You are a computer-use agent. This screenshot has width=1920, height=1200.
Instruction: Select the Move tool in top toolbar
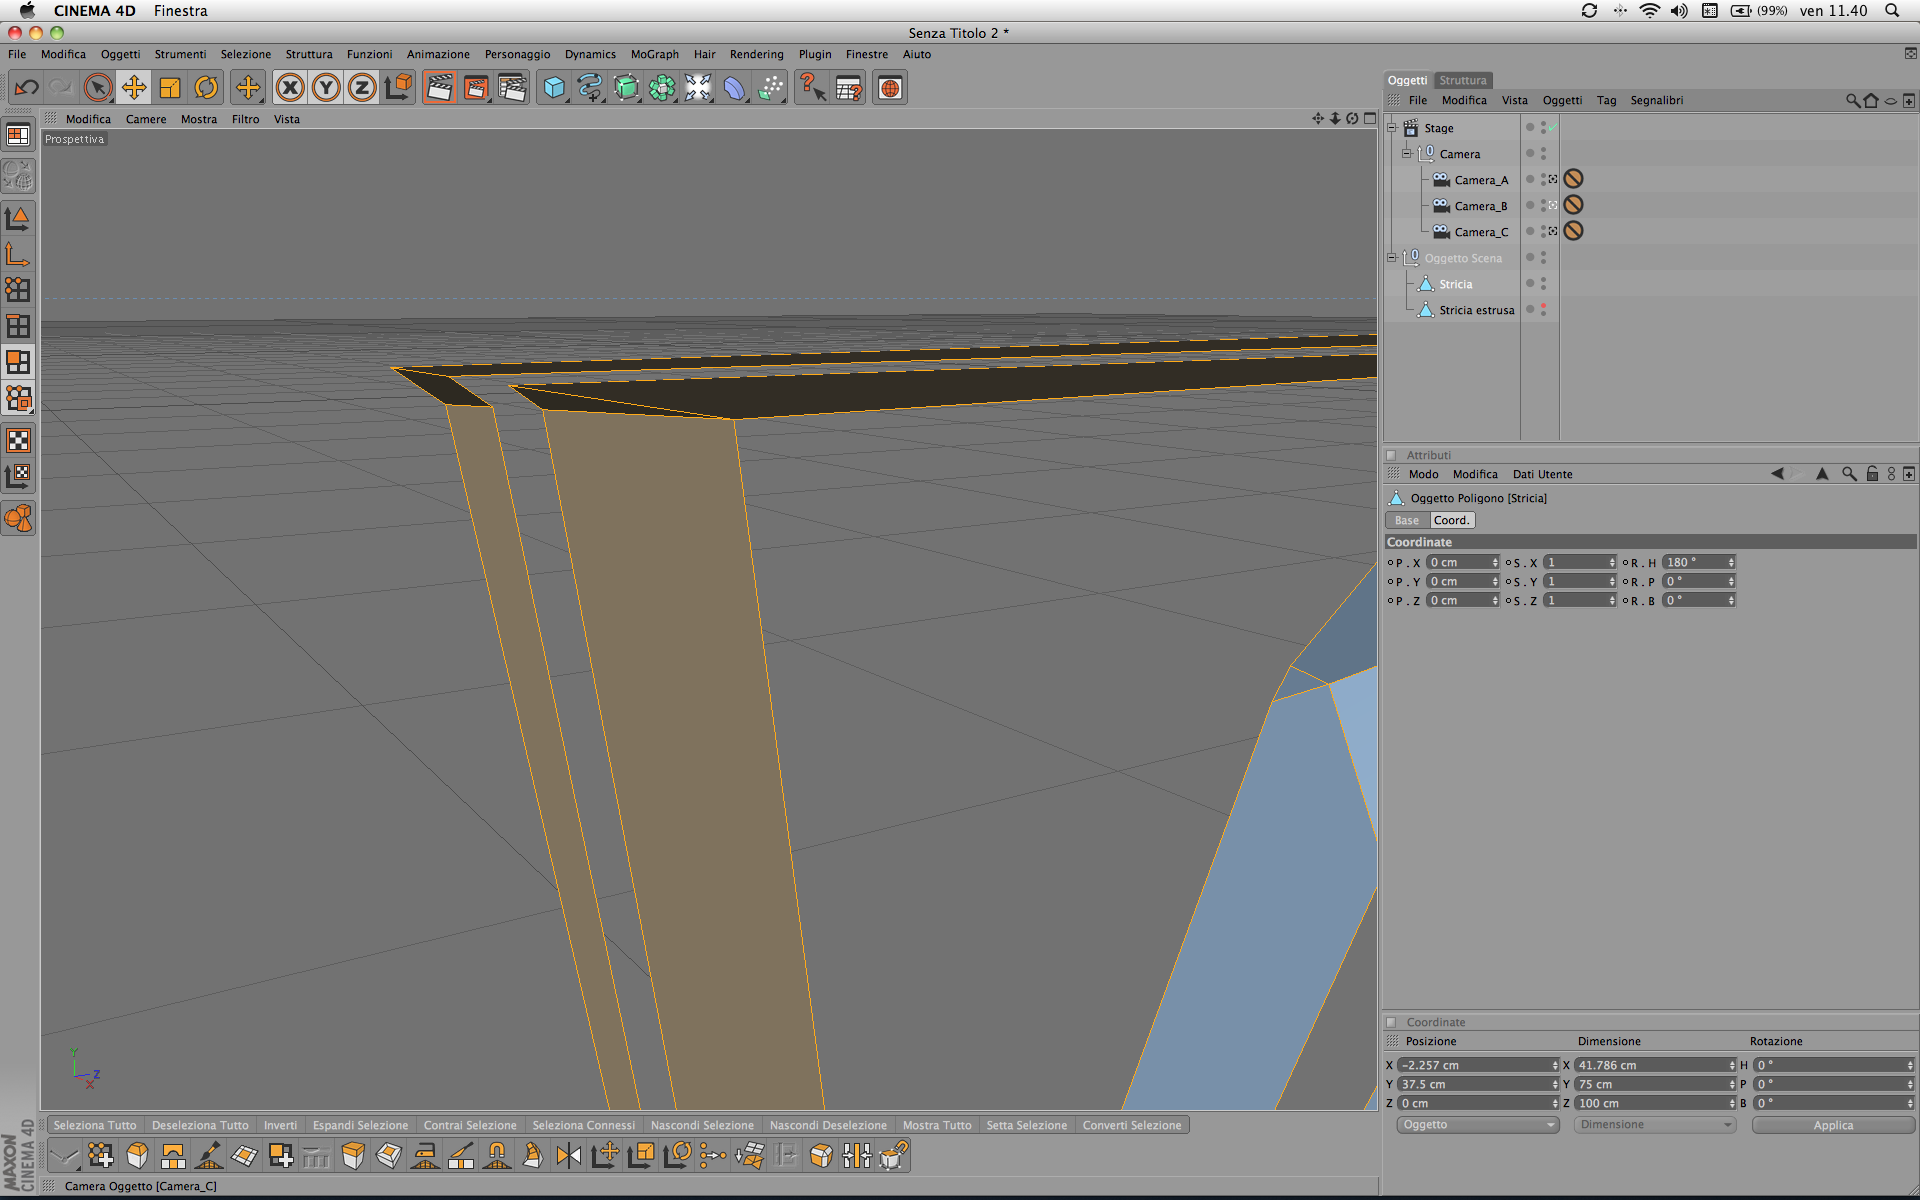pyautogui.click(x=134, y=88)
